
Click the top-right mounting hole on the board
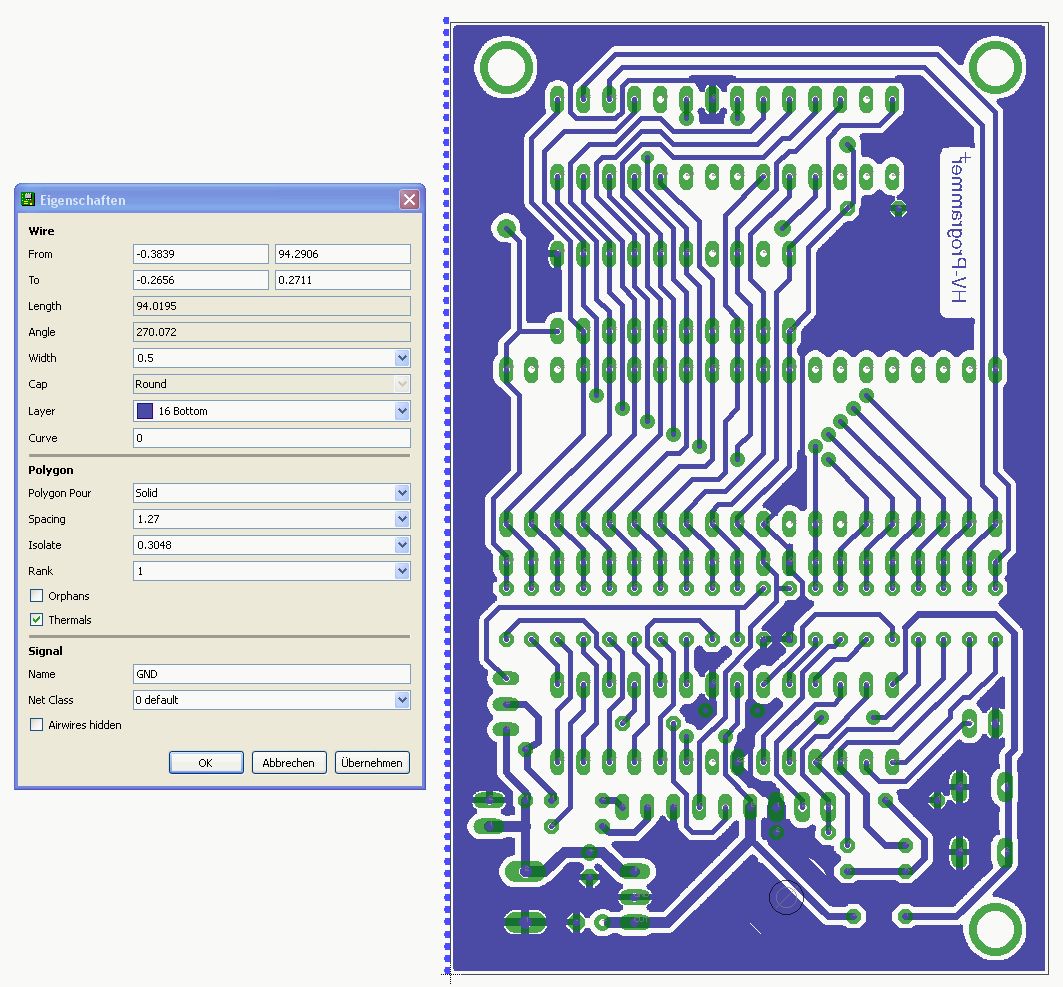(996, 67)
